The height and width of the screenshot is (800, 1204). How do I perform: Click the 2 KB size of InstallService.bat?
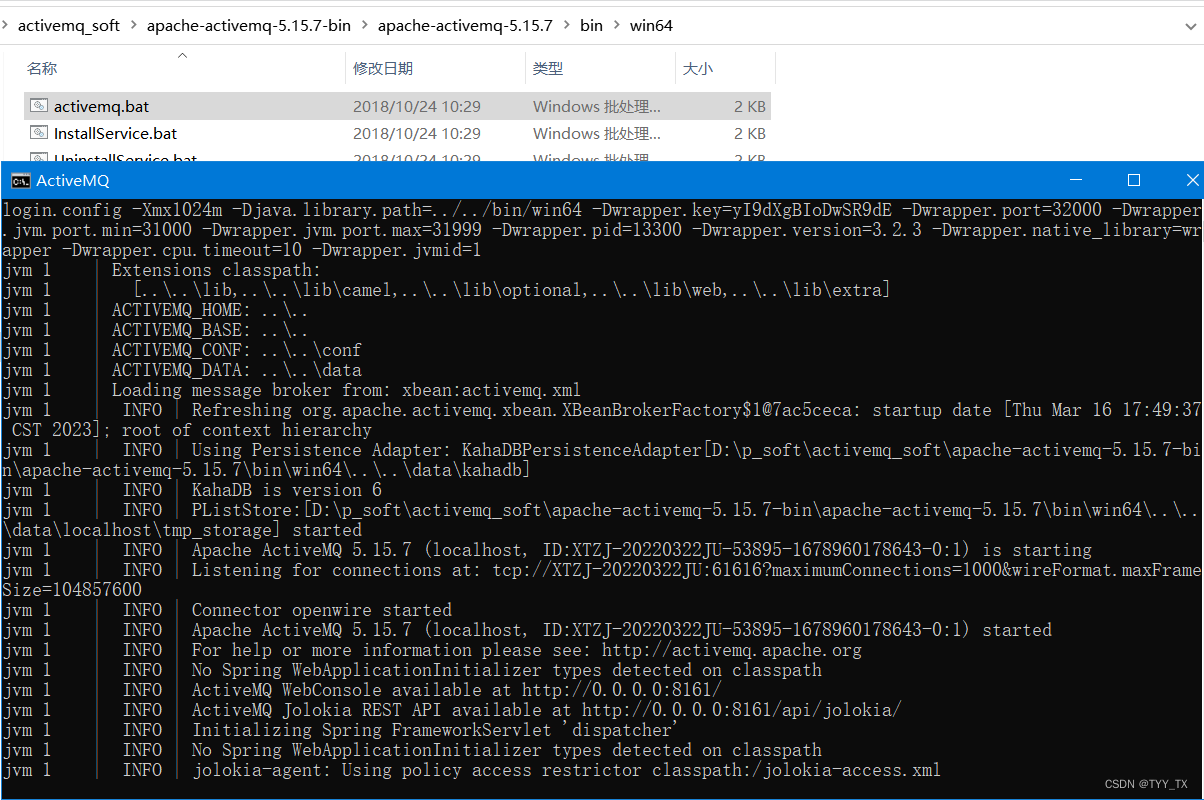tap(750, 133)
